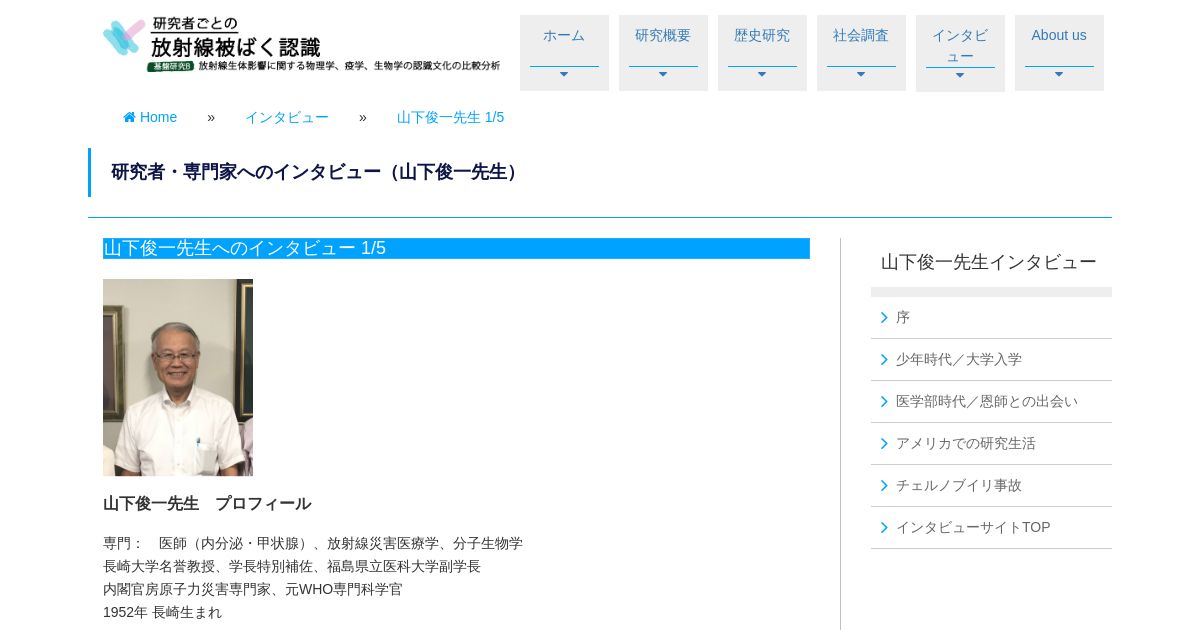1200x630 pixels.
Task: Click chevron icon beside チェルノブイリ事故
Action: click(884, 485)
